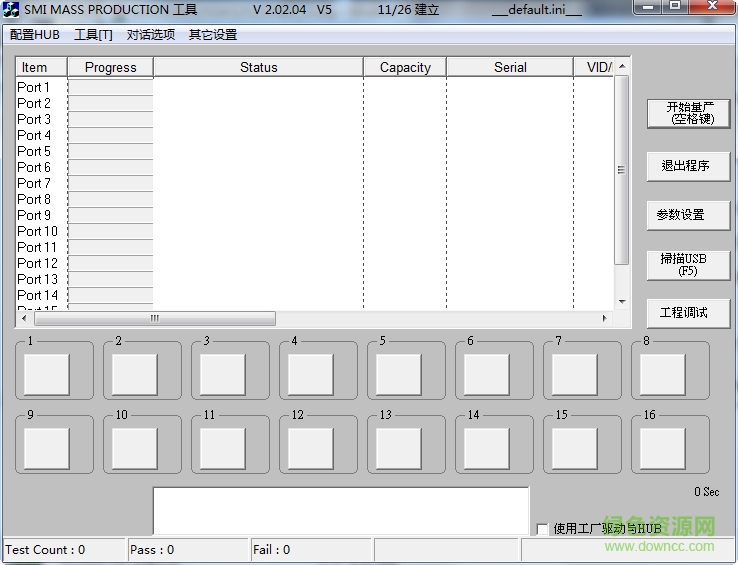The image size is (738, 565).
Task: Click the port slot 12 box
Action: 311,449
